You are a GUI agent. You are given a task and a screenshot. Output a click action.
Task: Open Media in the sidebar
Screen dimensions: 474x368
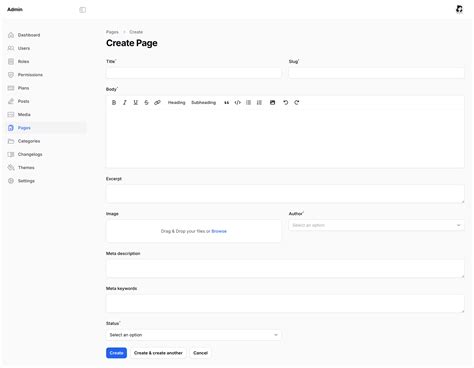[46, 115]
